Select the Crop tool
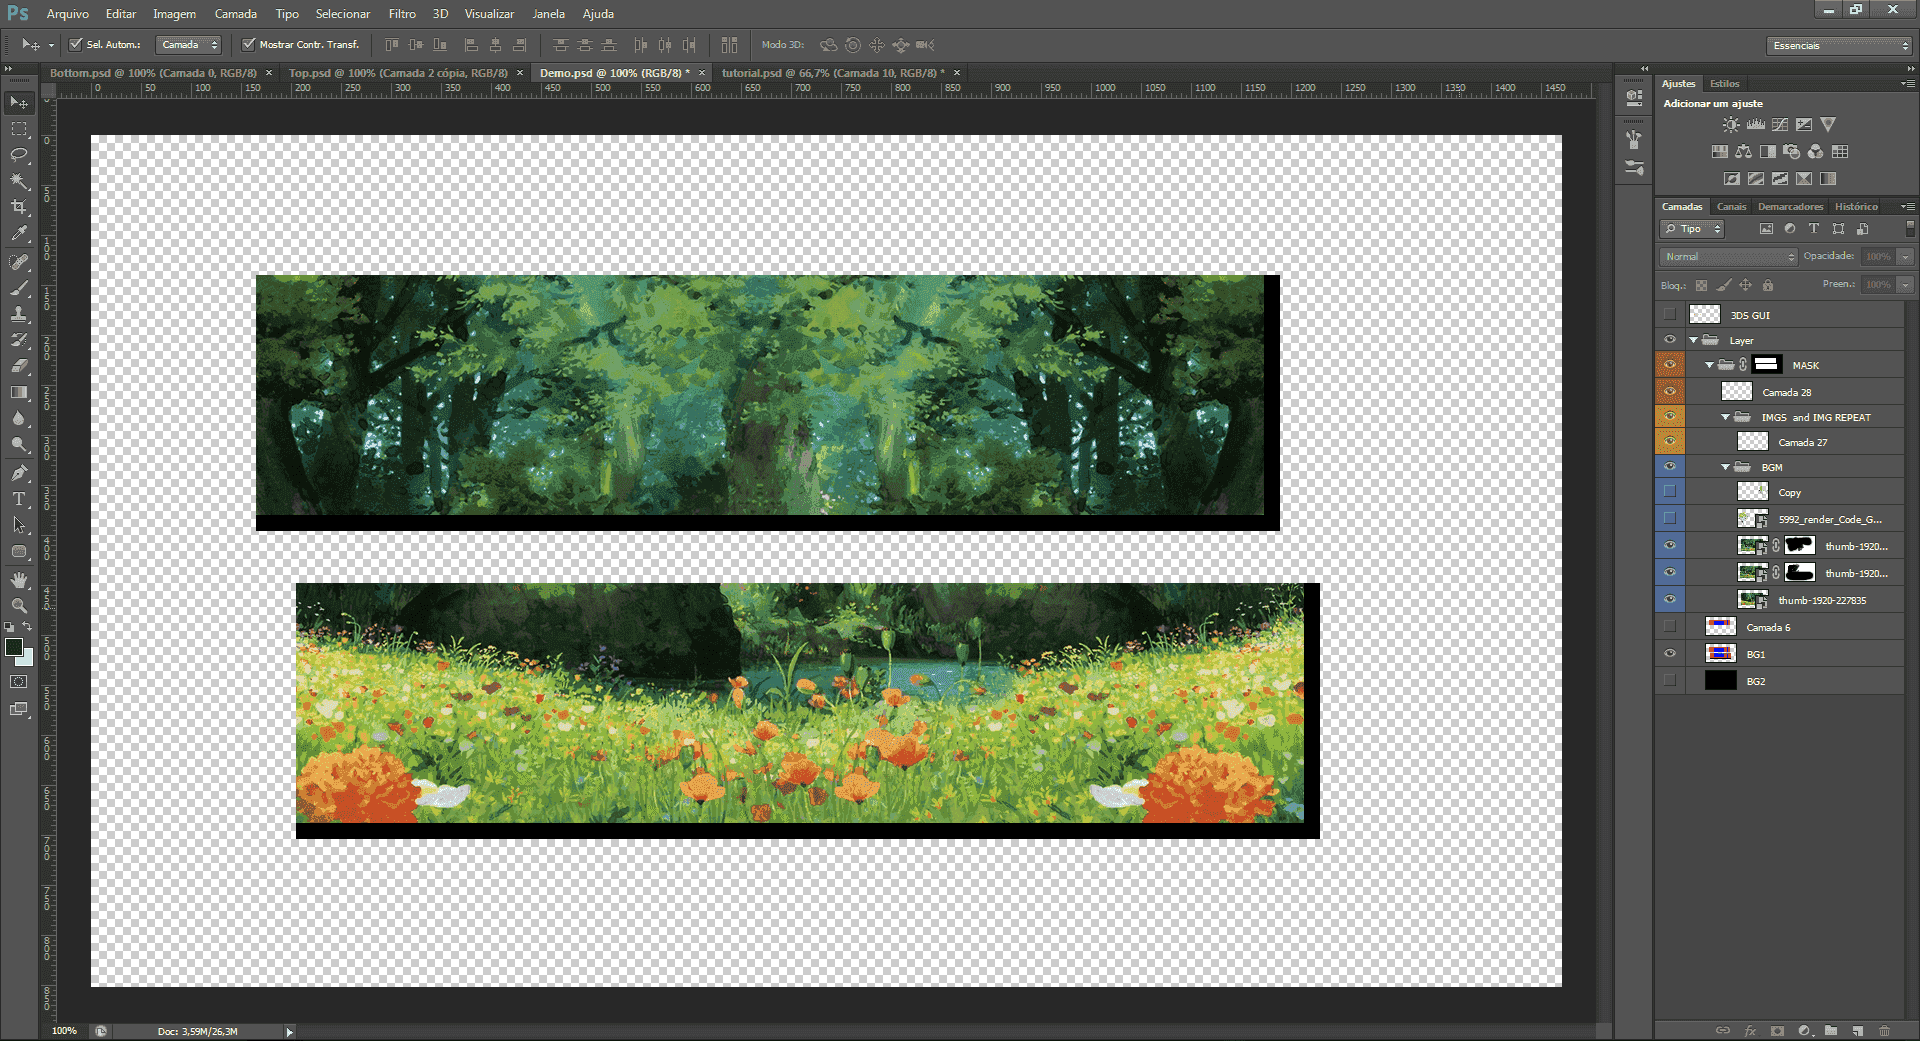Screen dimensions: 1920x1041 pyautogui.click(x=19, y=207)
